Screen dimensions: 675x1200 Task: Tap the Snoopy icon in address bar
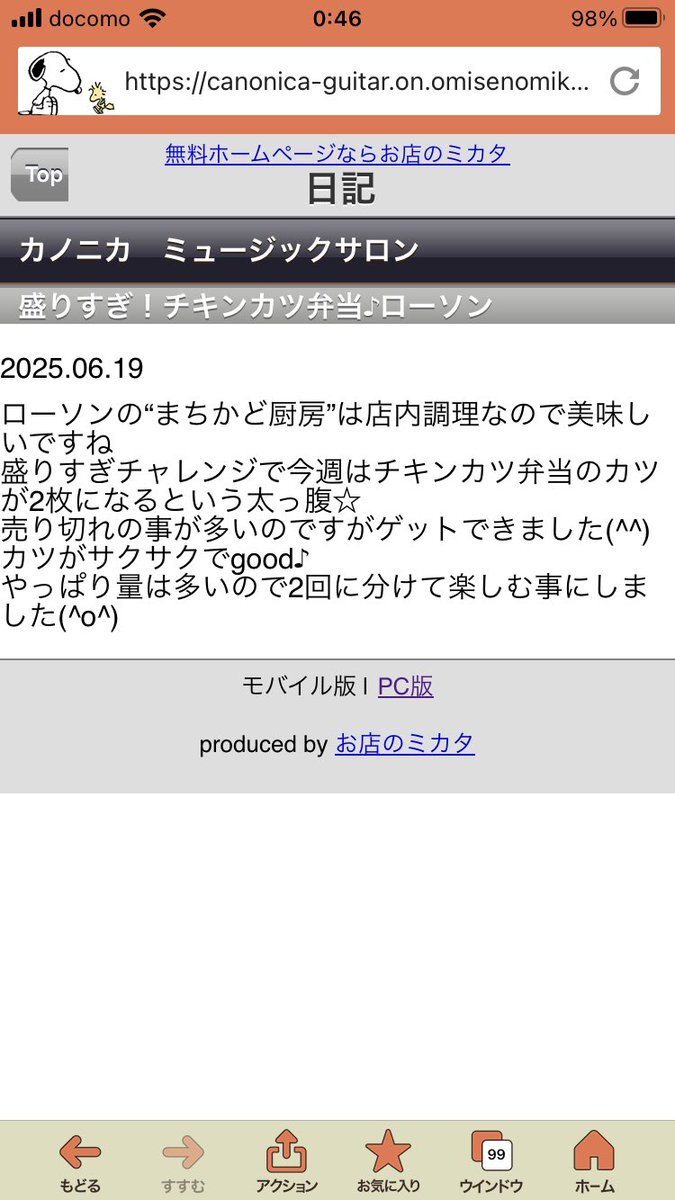pyautogui.click(x=67, y=81)
